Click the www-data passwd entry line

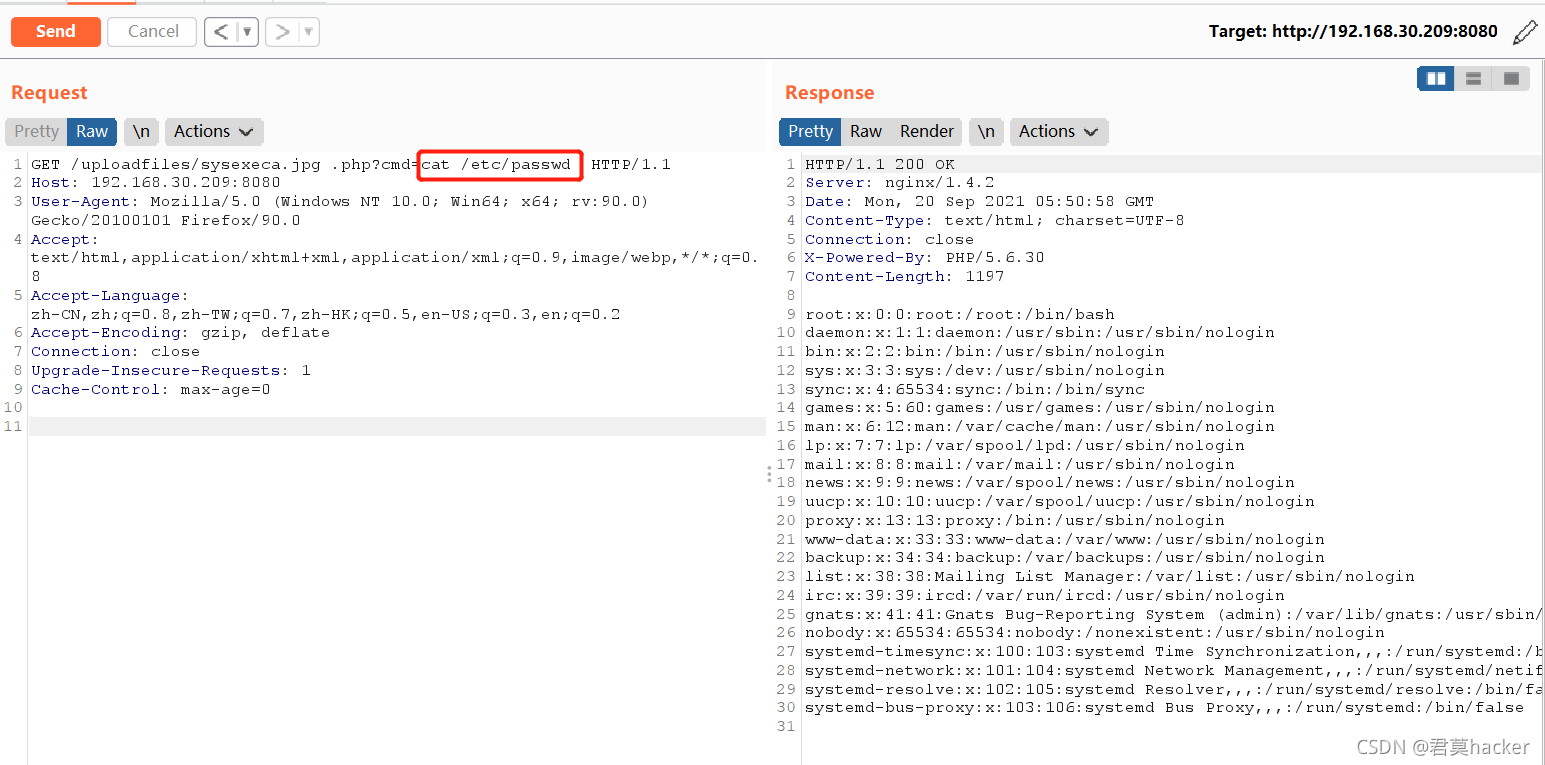click(1065, 539)
